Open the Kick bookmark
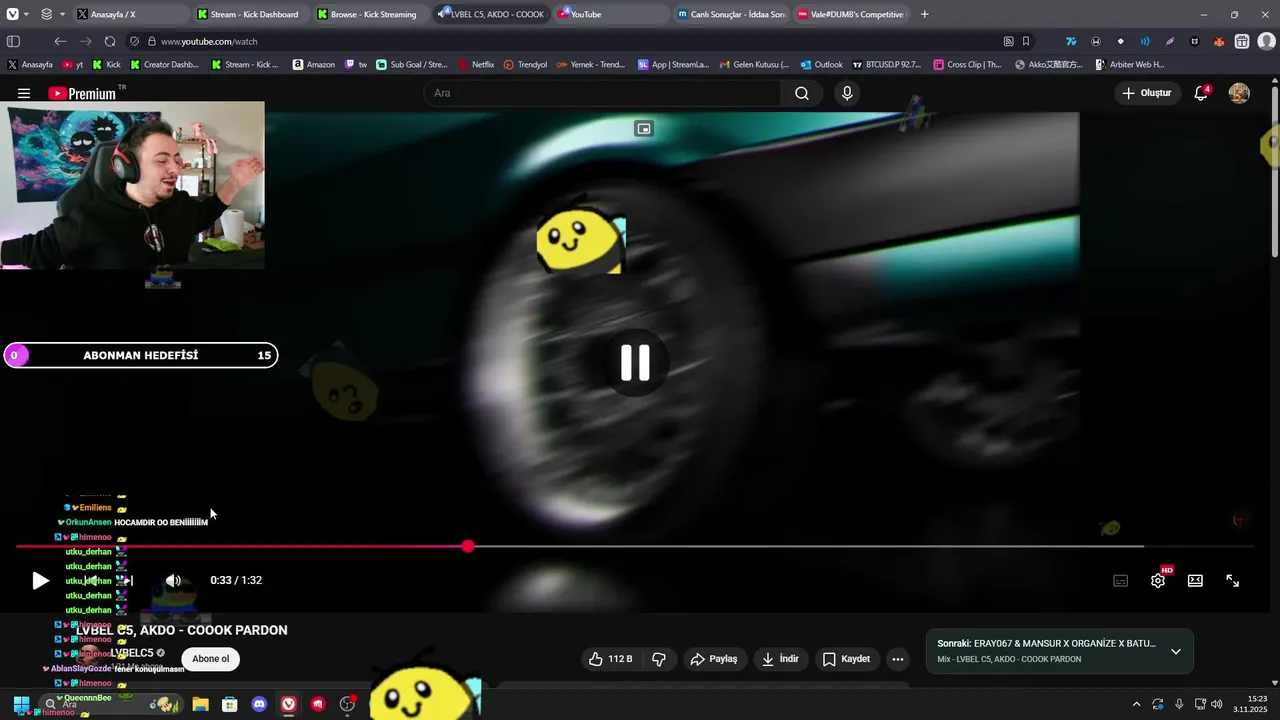 (x=106, y=64)
